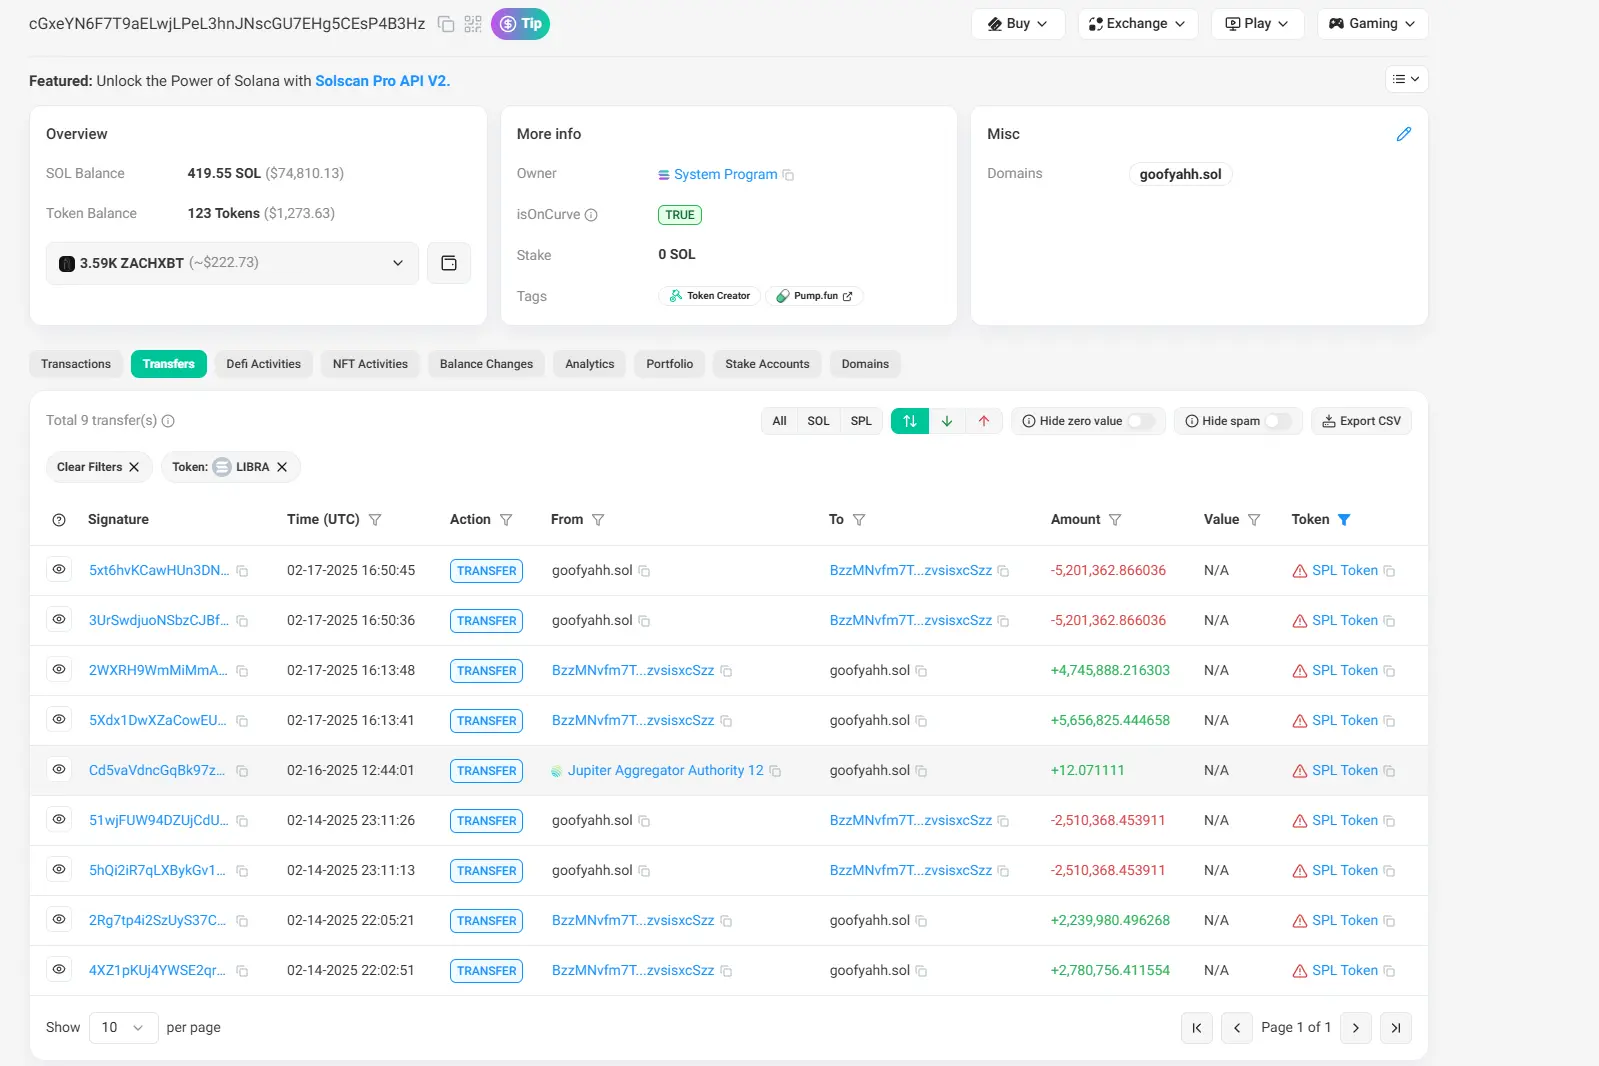Show QR code for wallet address

473,24
